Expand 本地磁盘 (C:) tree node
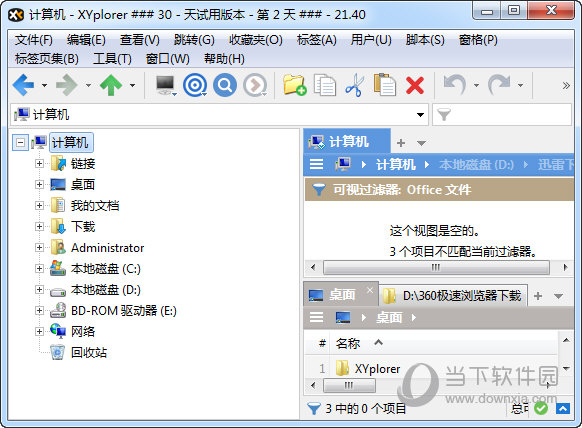582x428 pixels. [x=39, y=268]
